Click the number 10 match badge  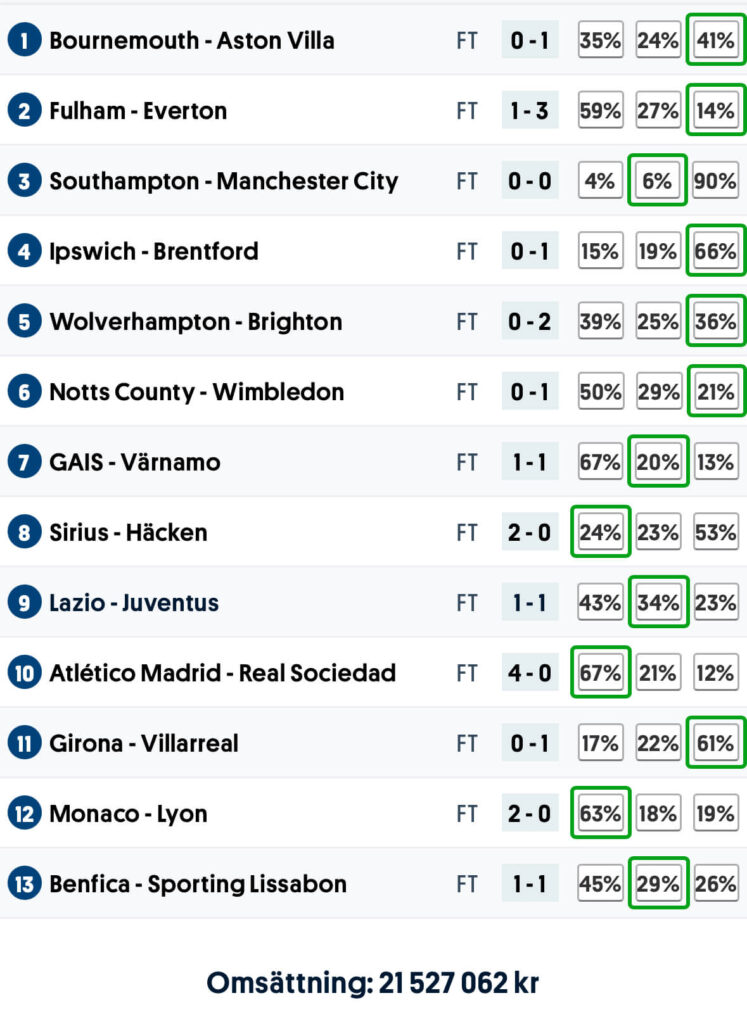[23, 673]
